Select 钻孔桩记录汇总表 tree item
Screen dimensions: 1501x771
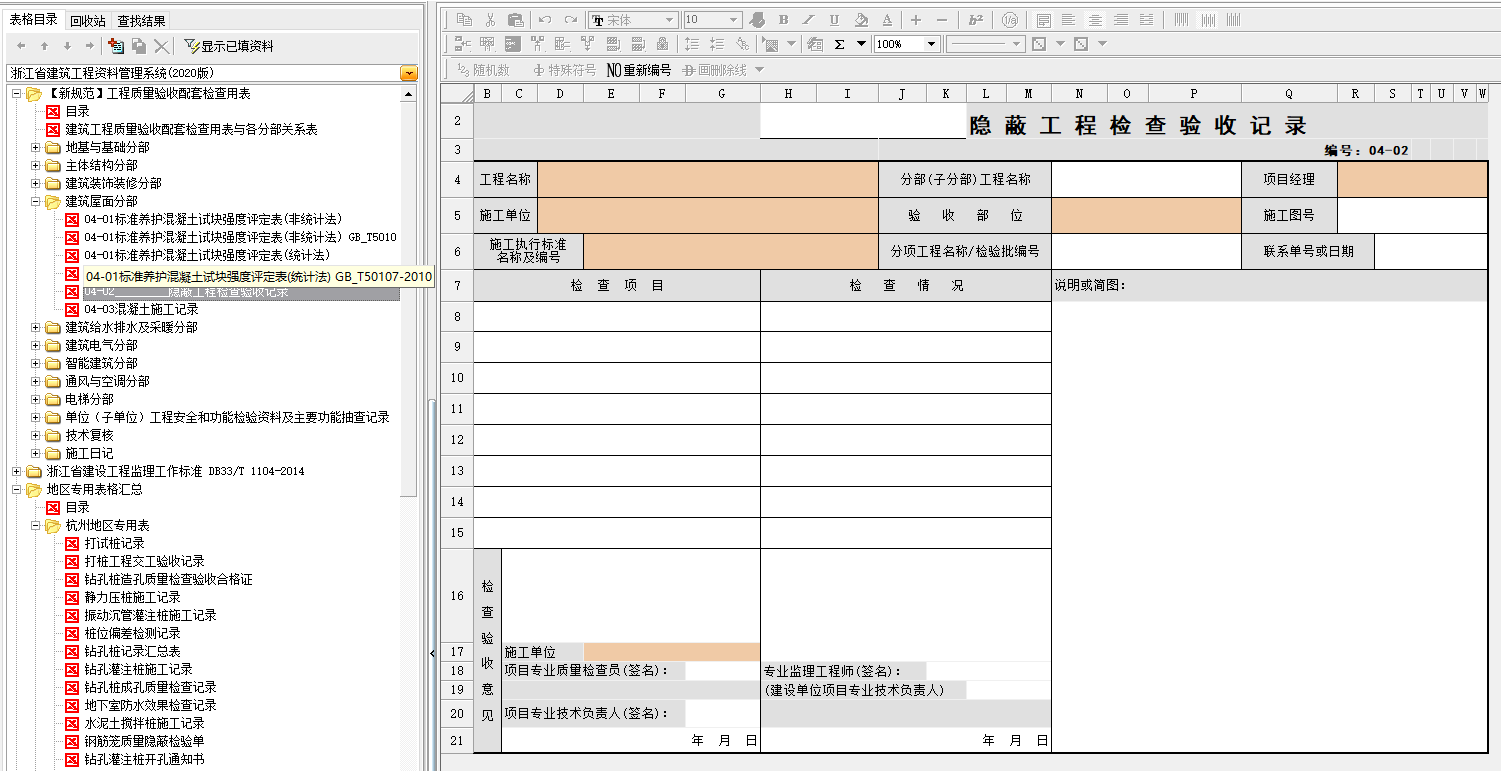(132, 651)
